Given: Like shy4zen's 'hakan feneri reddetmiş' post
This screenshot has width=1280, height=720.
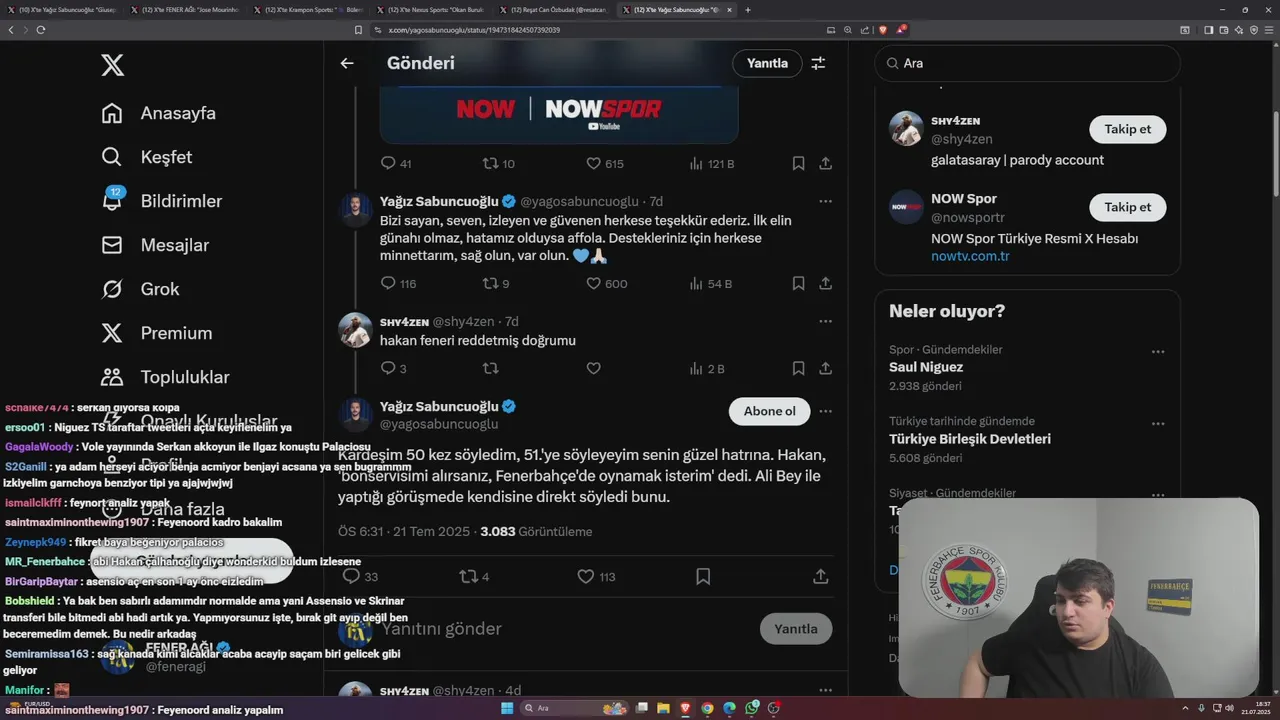Looking at the screenshot, I should point(593,368).
